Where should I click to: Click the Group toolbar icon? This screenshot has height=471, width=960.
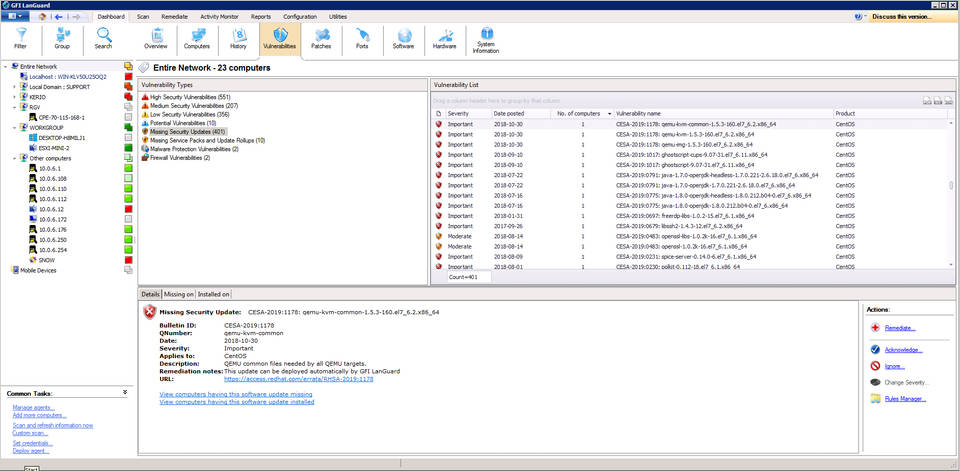coord(62,37)
